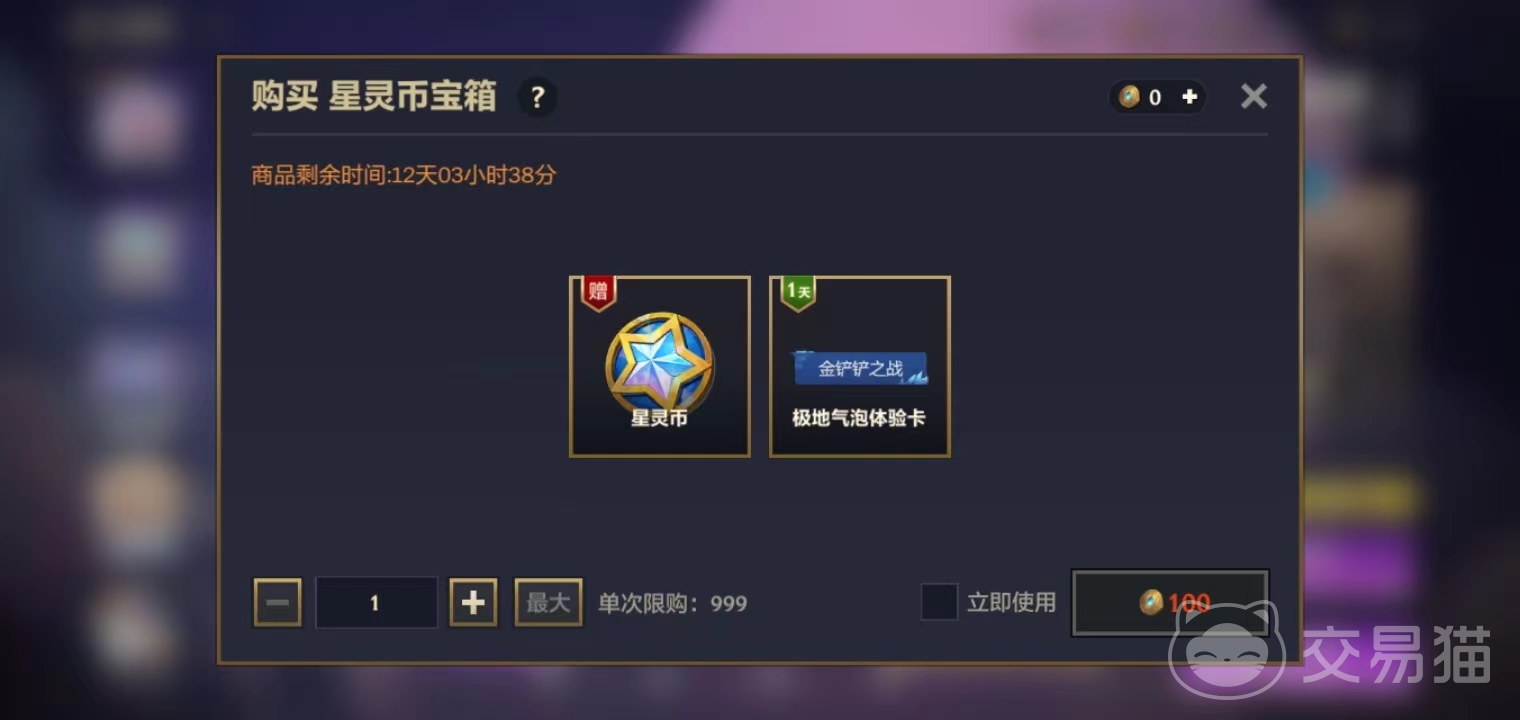Tap the plus icon to add currency
Screen dimensions: 1520x720
coord(1189,97)
